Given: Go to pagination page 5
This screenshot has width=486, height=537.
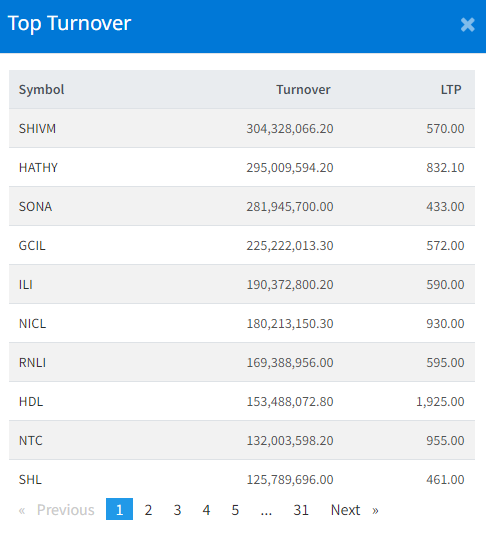Looking at the screenshot, I should coord(235,510).
